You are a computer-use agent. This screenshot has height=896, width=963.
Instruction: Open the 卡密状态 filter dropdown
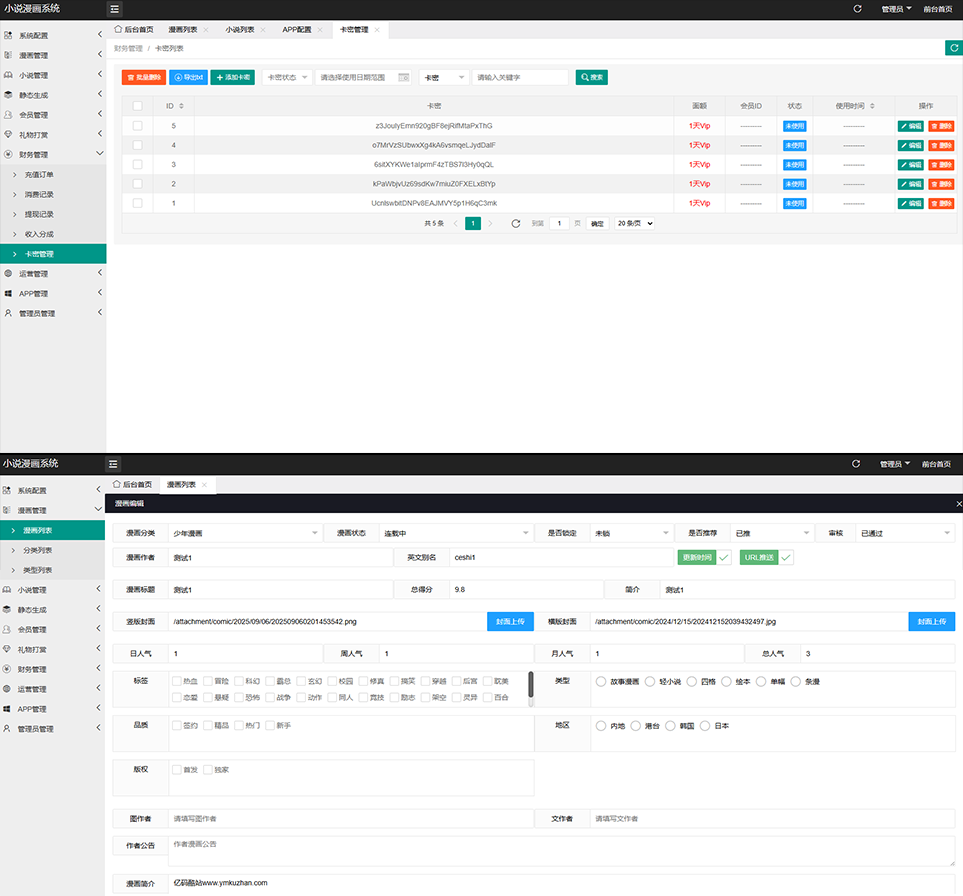pyautogui.click(x=287, y=77)
